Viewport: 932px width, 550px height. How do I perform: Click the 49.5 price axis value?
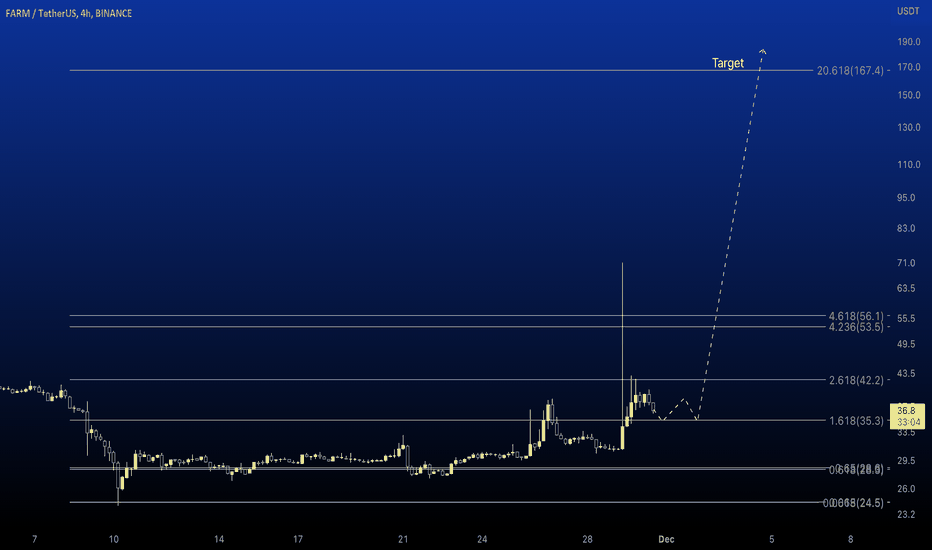click(906, 344)
